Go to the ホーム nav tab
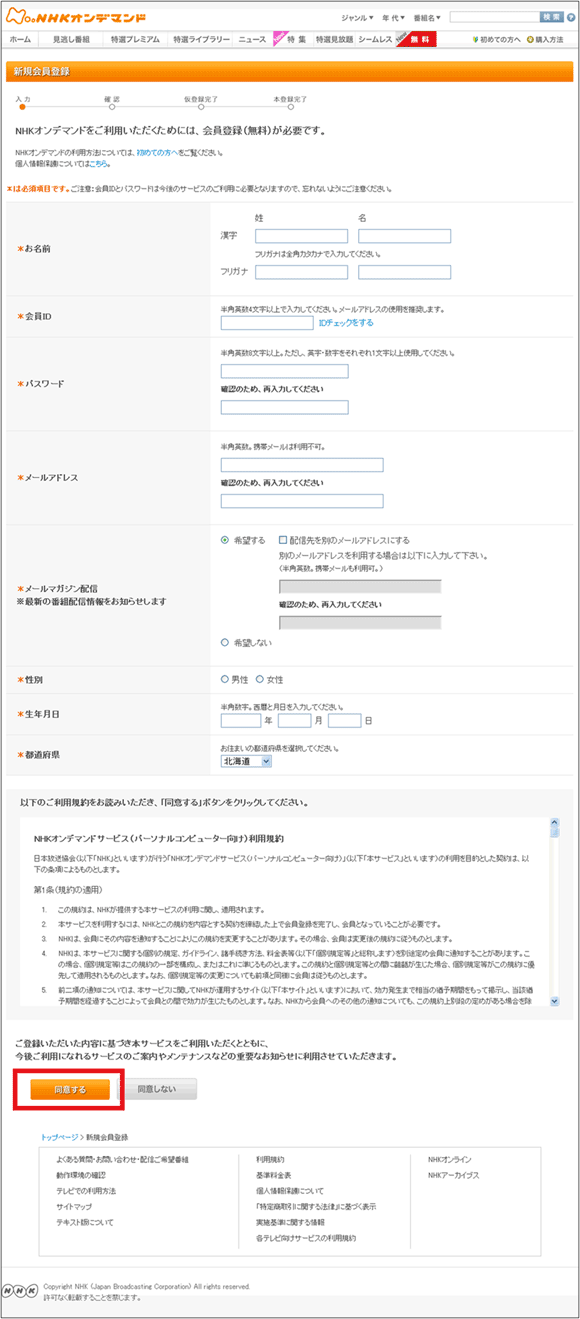Screen dimensions: 580x1319 click(20, 39)
